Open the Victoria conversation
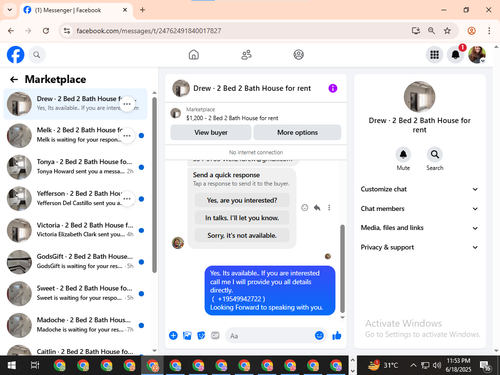Viewport: 500px width, 375px height. [75, 230]
